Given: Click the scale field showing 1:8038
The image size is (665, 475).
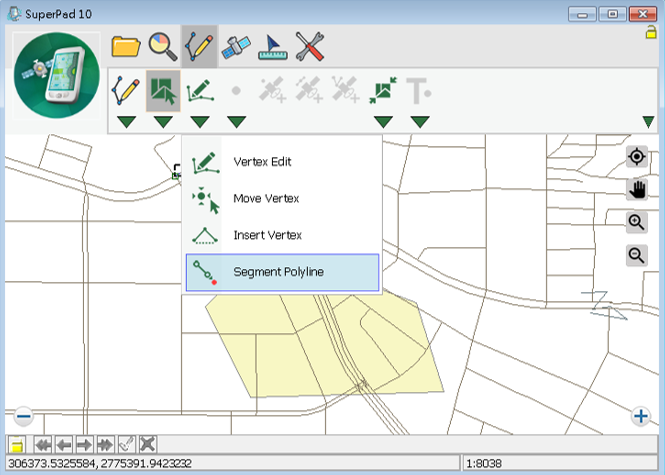Looking at the screenshot, I should (560, 464).
